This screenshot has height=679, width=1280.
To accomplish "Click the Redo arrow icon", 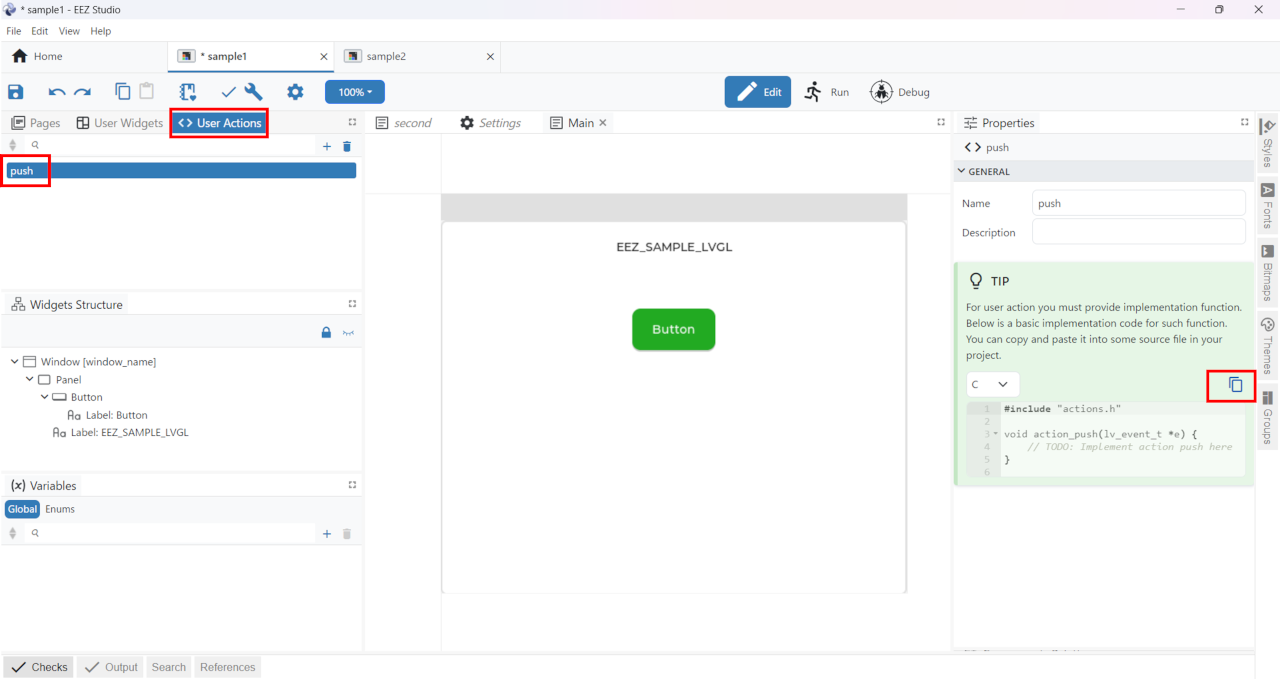I will [x=83, y=92].
